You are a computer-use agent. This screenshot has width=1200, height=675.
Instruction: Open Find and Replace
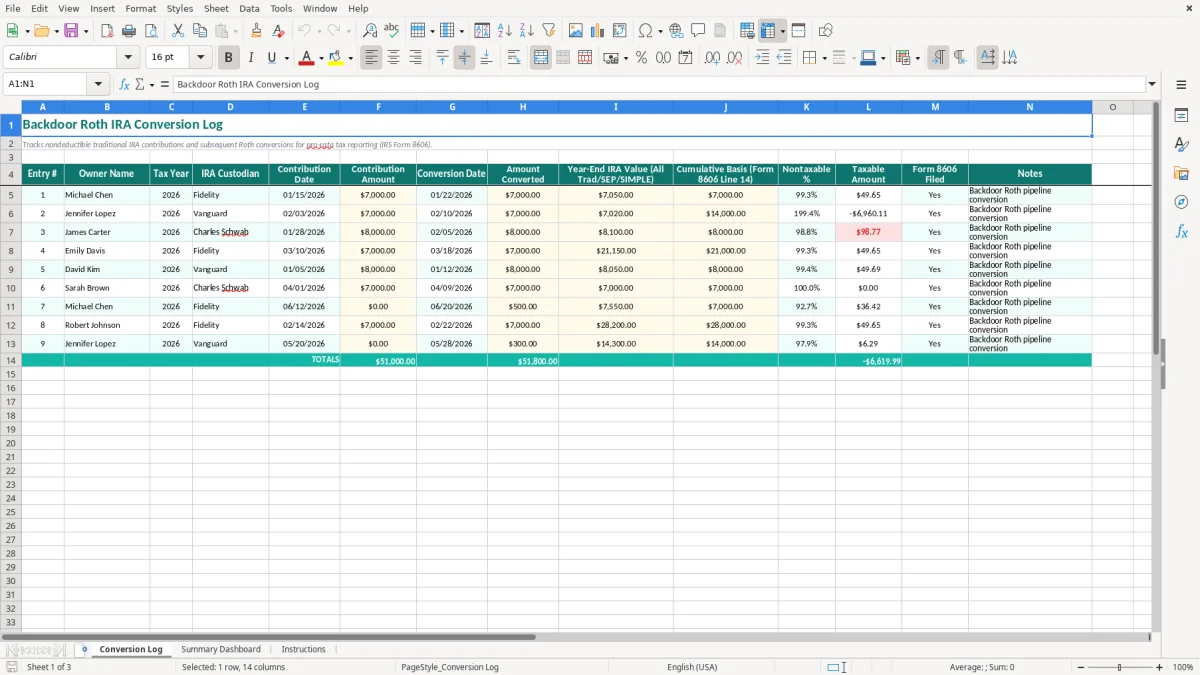[370, 31]
